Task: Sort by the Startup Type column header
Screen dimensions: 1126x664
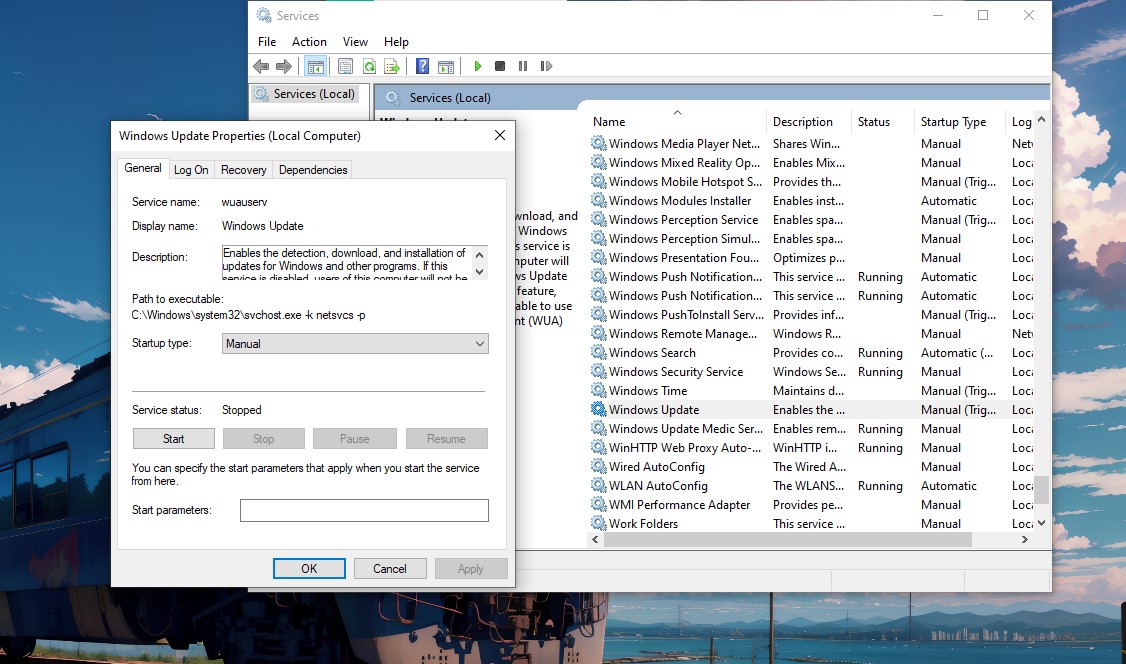Action: point(960,121)
